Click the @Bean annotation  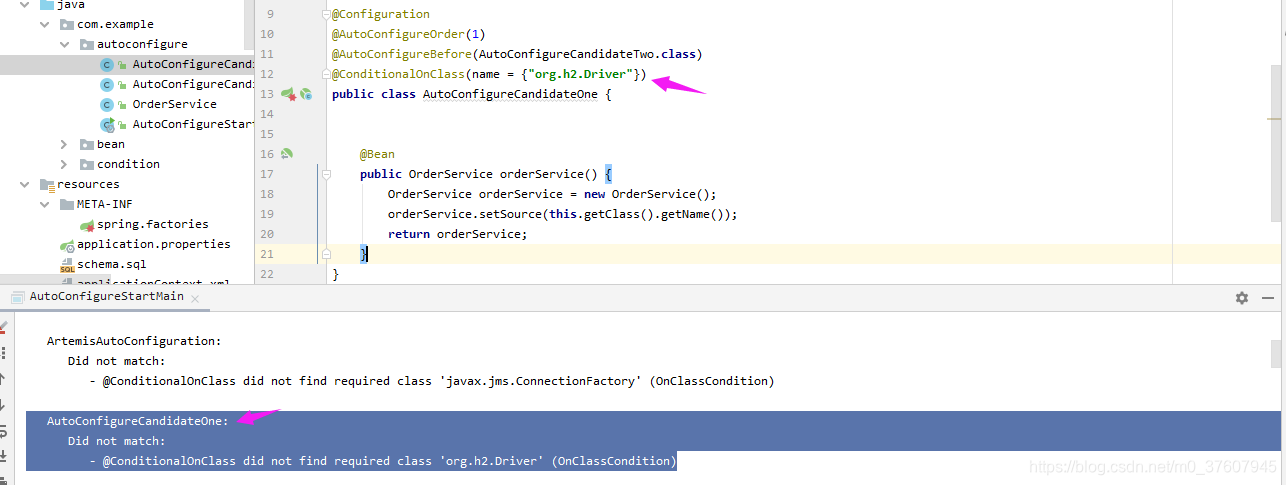377,154
